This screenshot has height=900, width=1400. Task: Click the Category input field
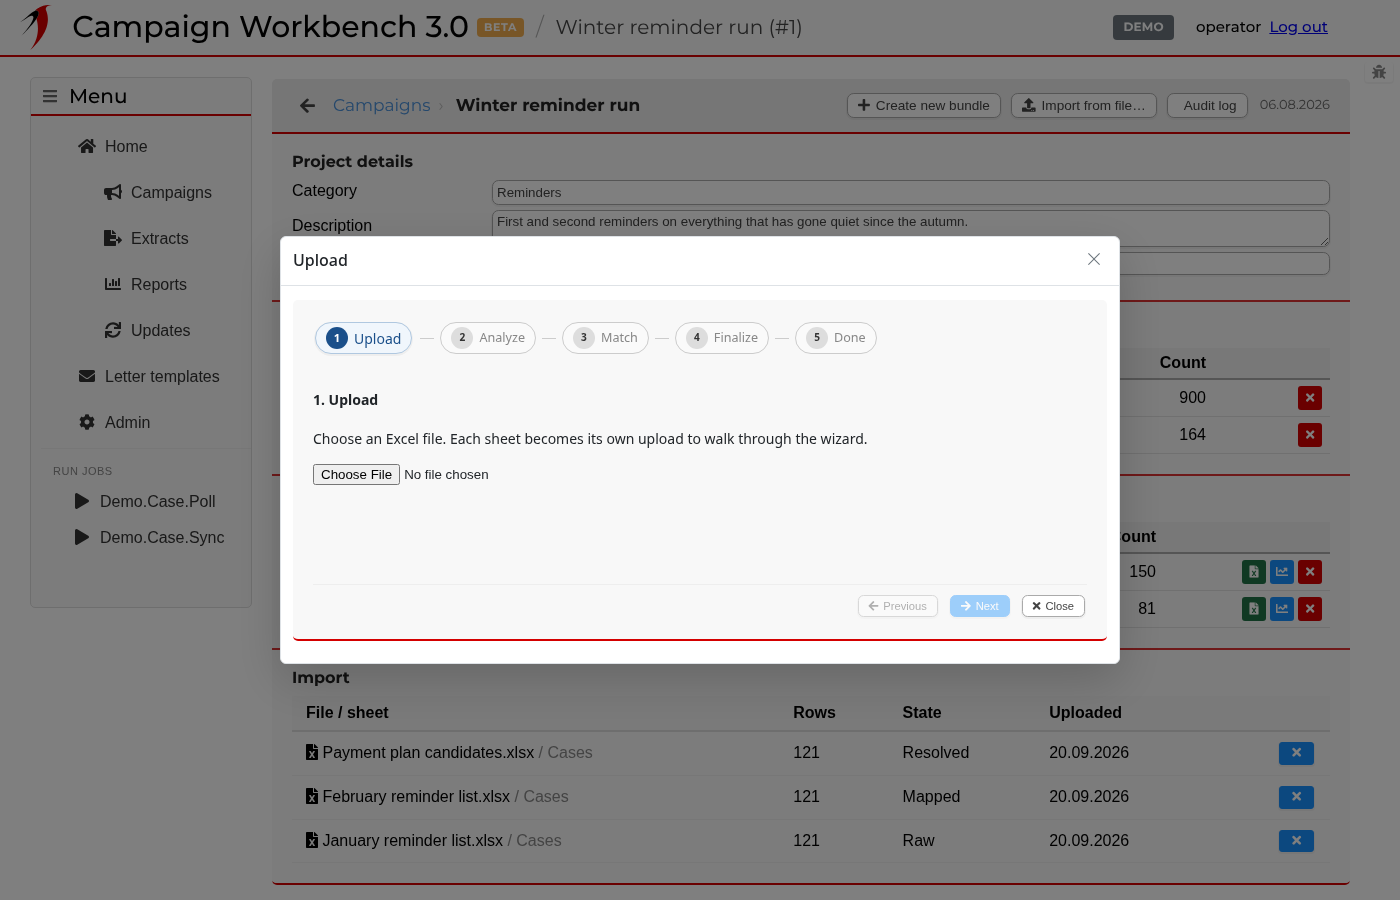[x=911, y=192]
